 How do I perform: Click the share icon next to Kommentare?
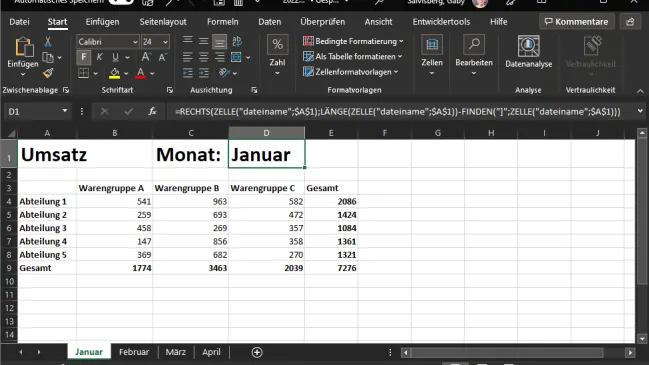coord(630,22)
